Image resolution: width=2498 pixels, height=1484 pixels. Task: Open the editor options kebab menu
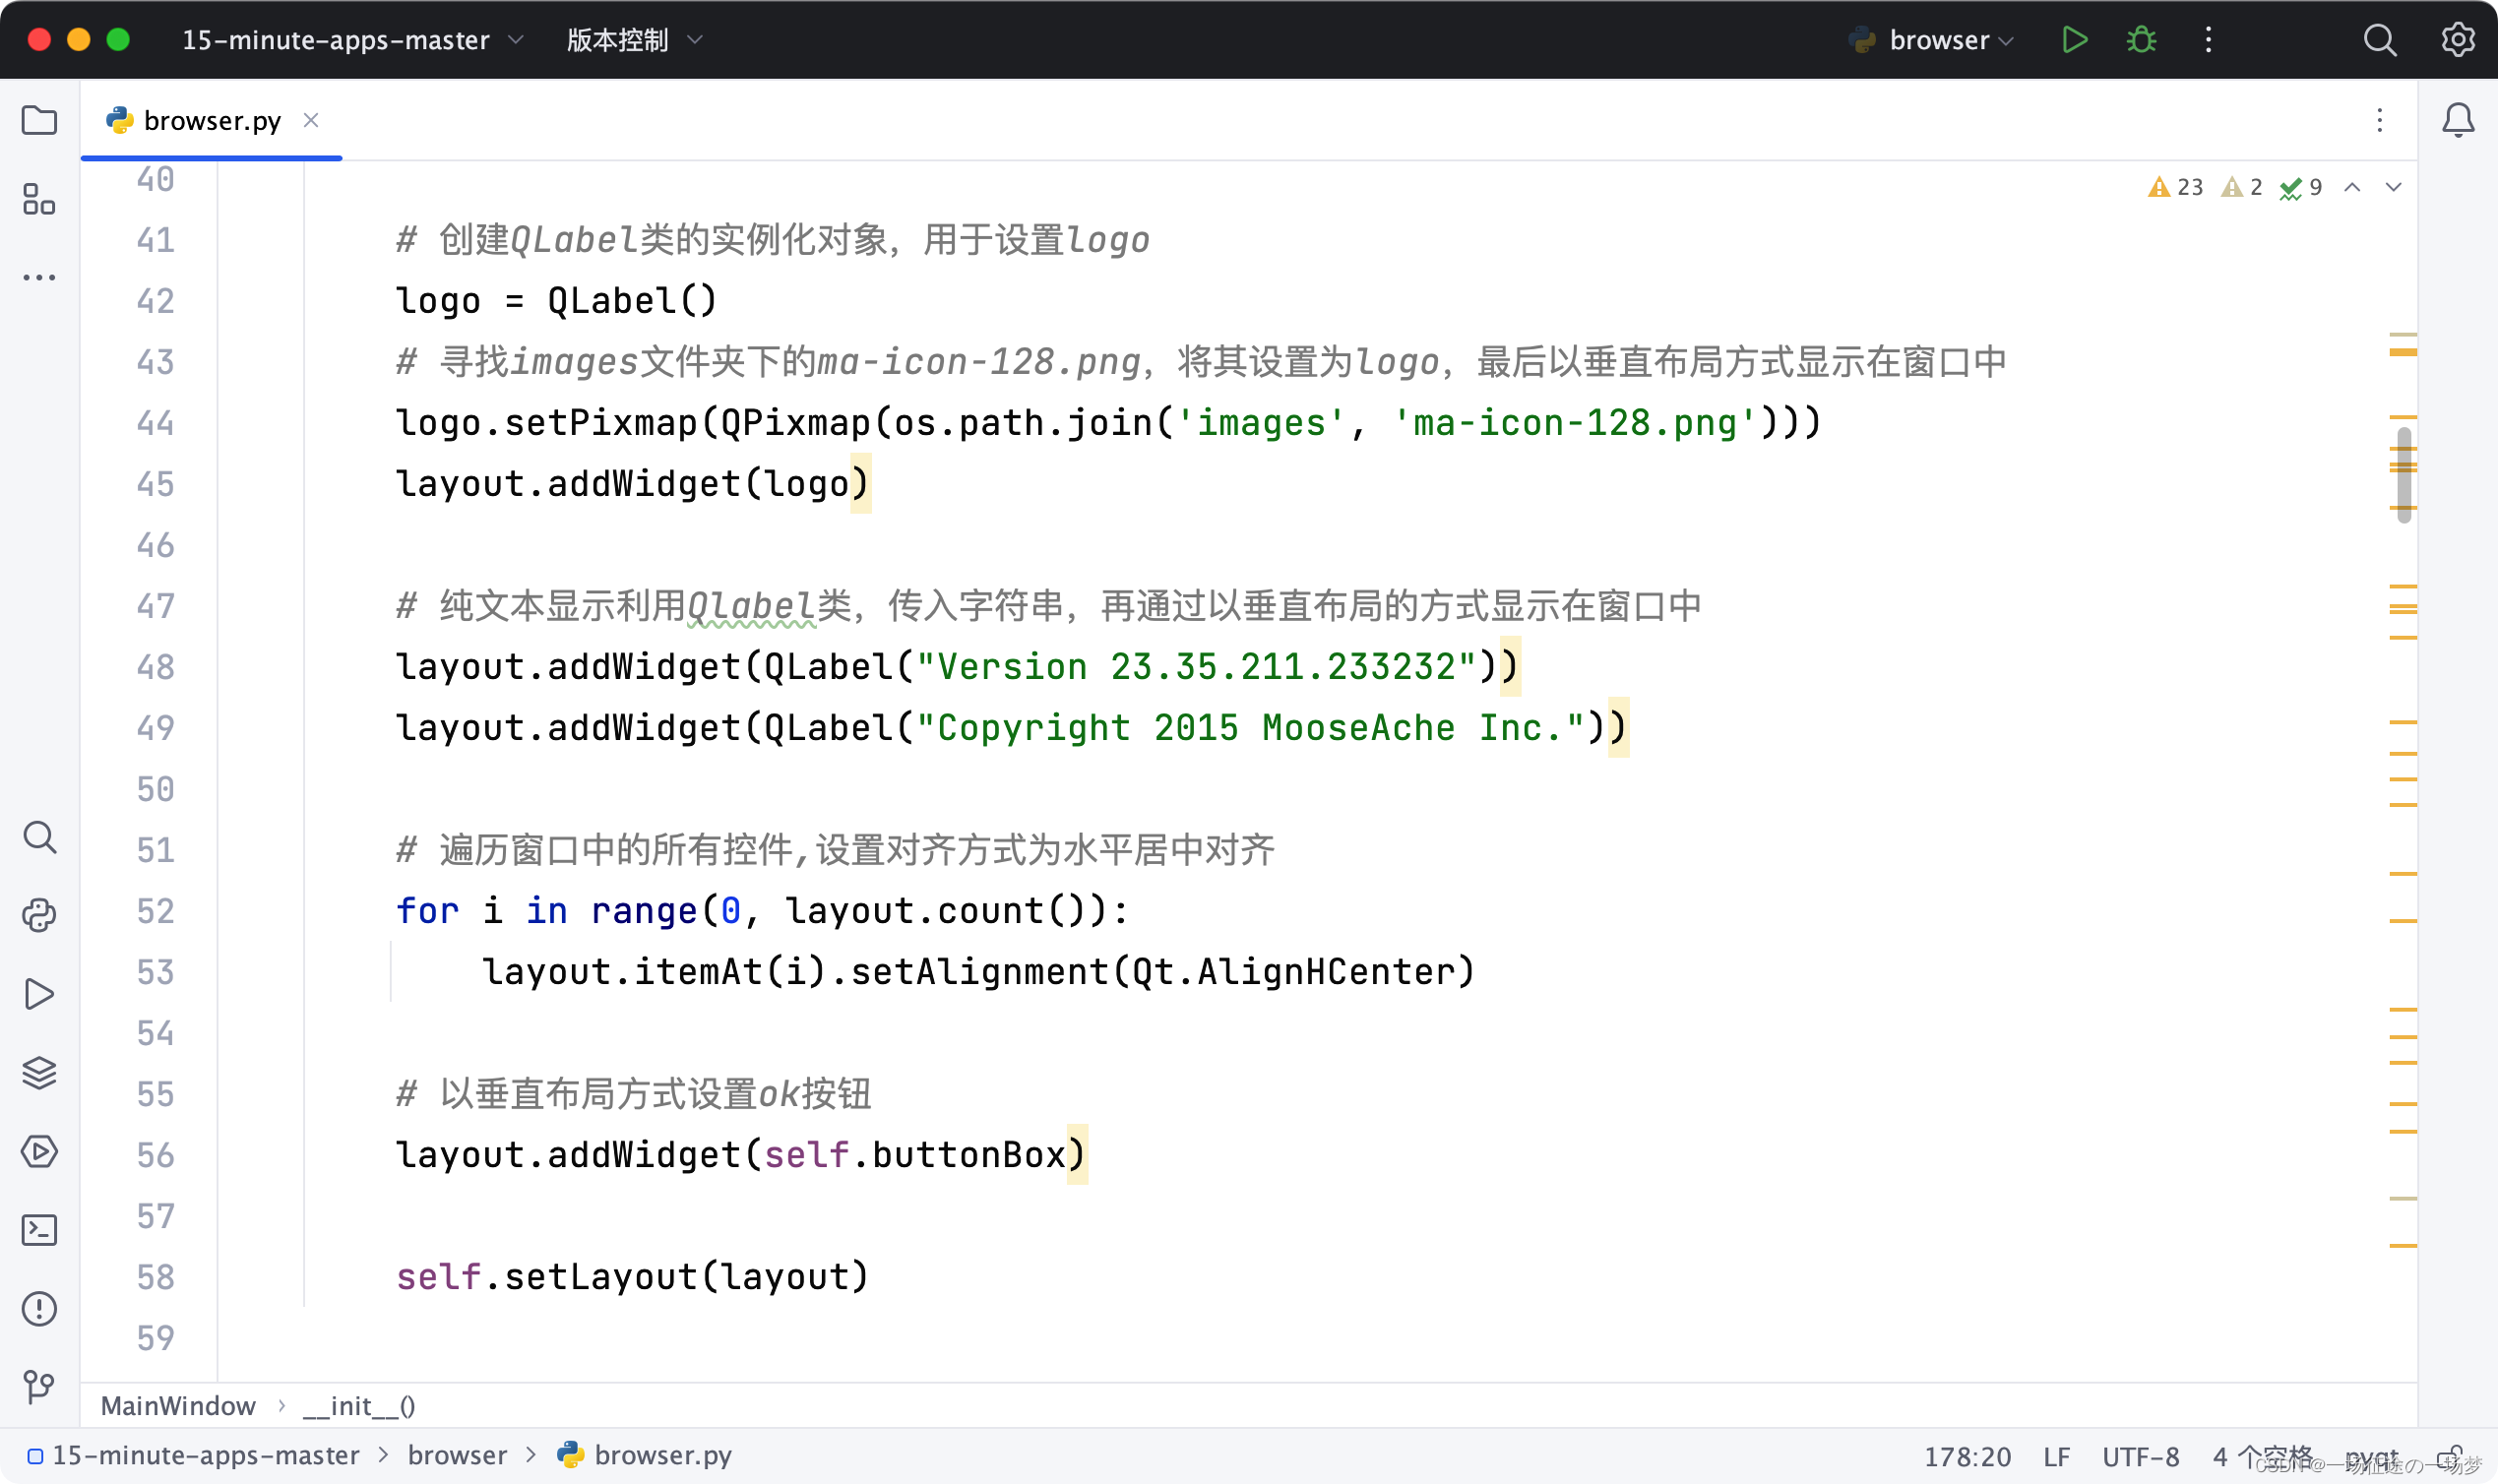pos(2380,120)
